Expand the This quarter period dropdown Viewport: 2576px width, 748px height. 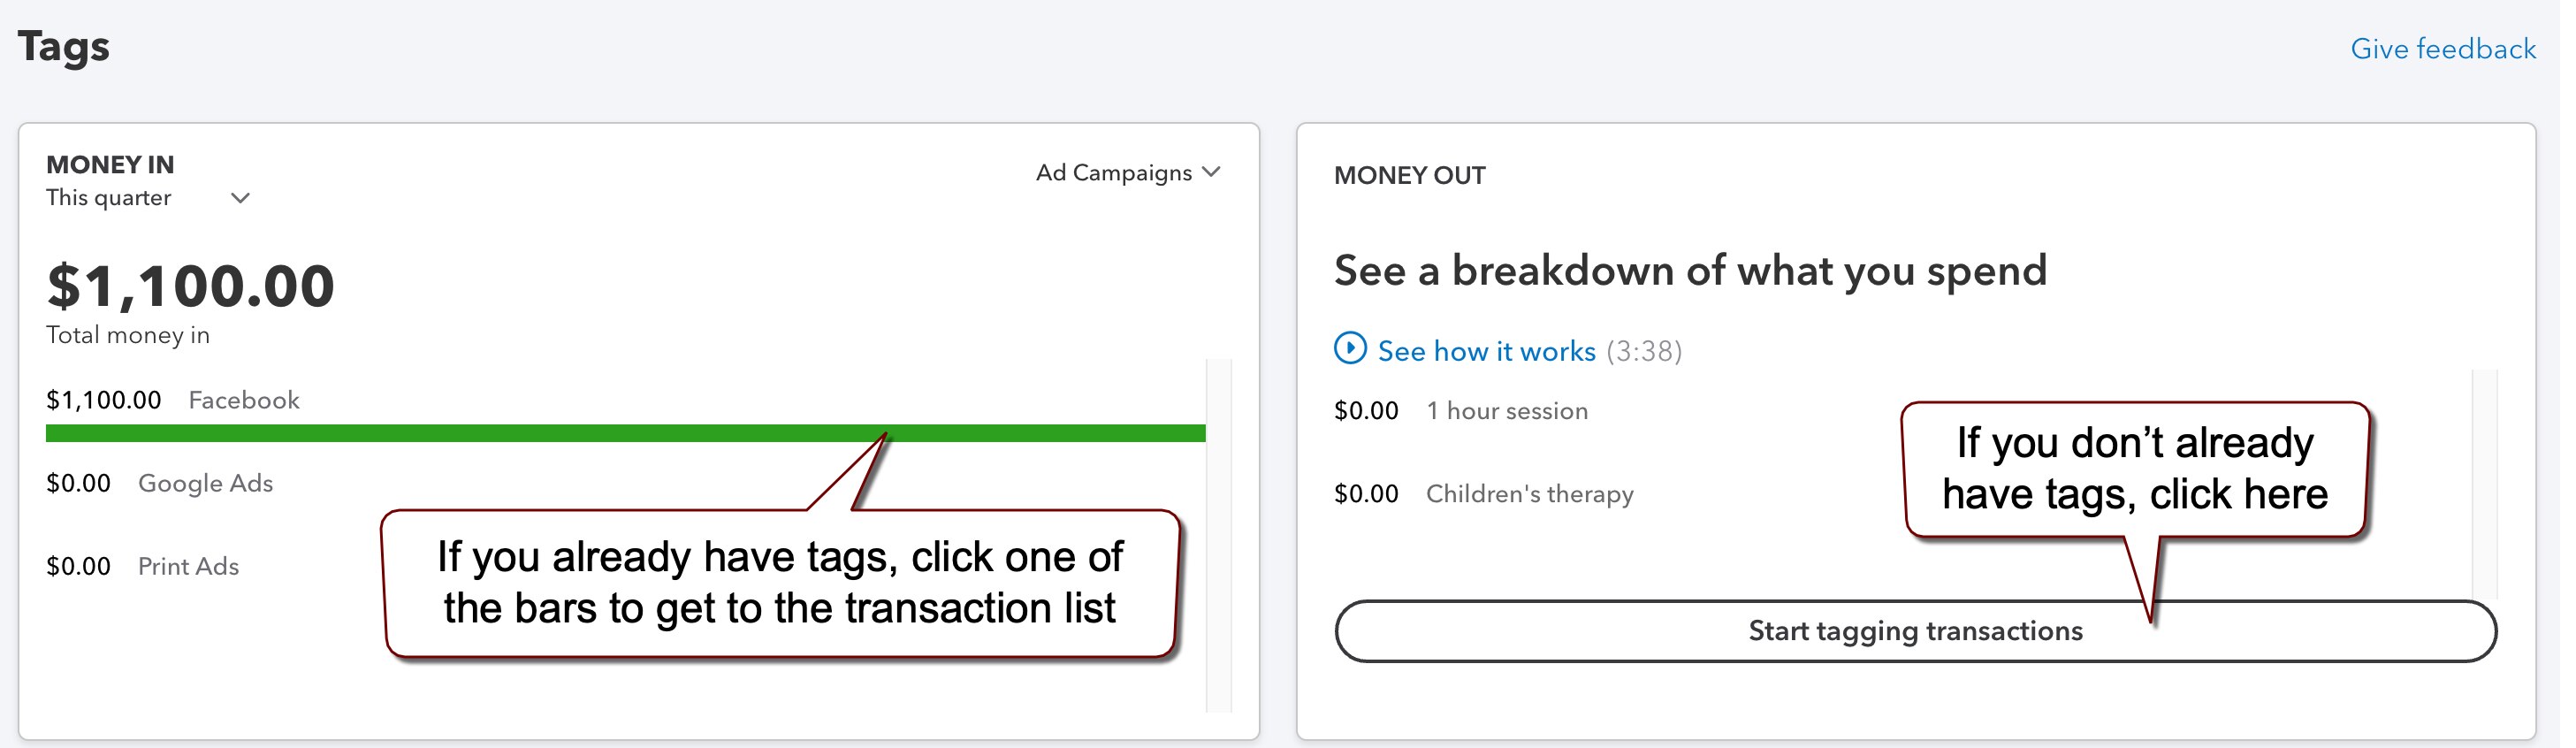pyautogui.click(x=148, y=198)
